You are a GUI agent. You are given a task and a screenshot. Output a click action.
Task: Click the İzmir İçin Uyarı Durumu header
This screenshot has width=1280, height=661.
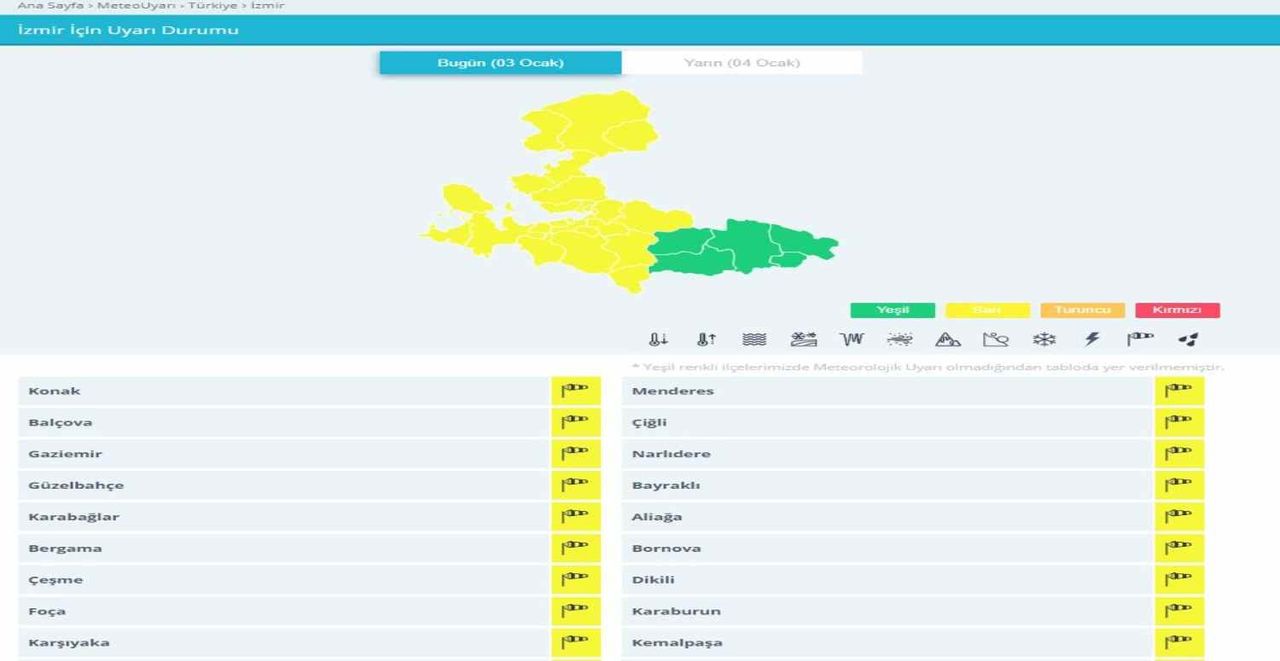128,30
